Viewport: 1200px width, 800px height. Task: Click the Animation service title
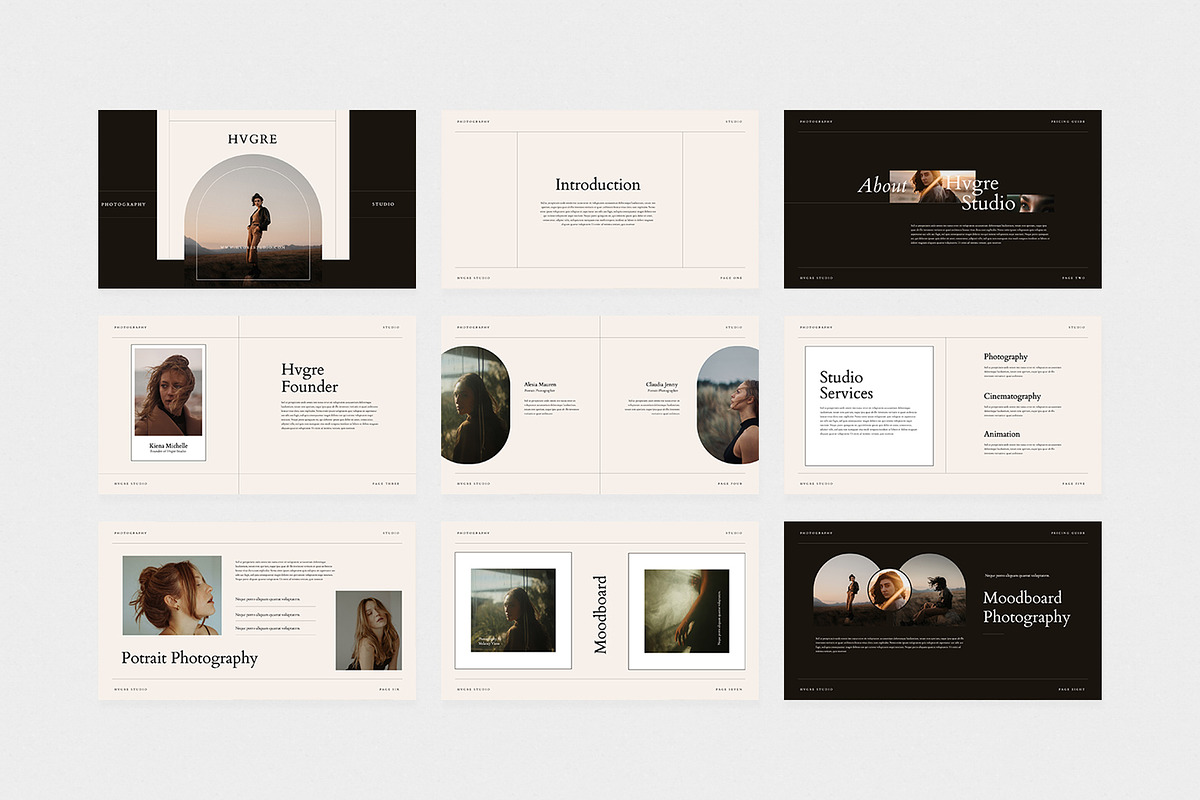pos(1002,434)
